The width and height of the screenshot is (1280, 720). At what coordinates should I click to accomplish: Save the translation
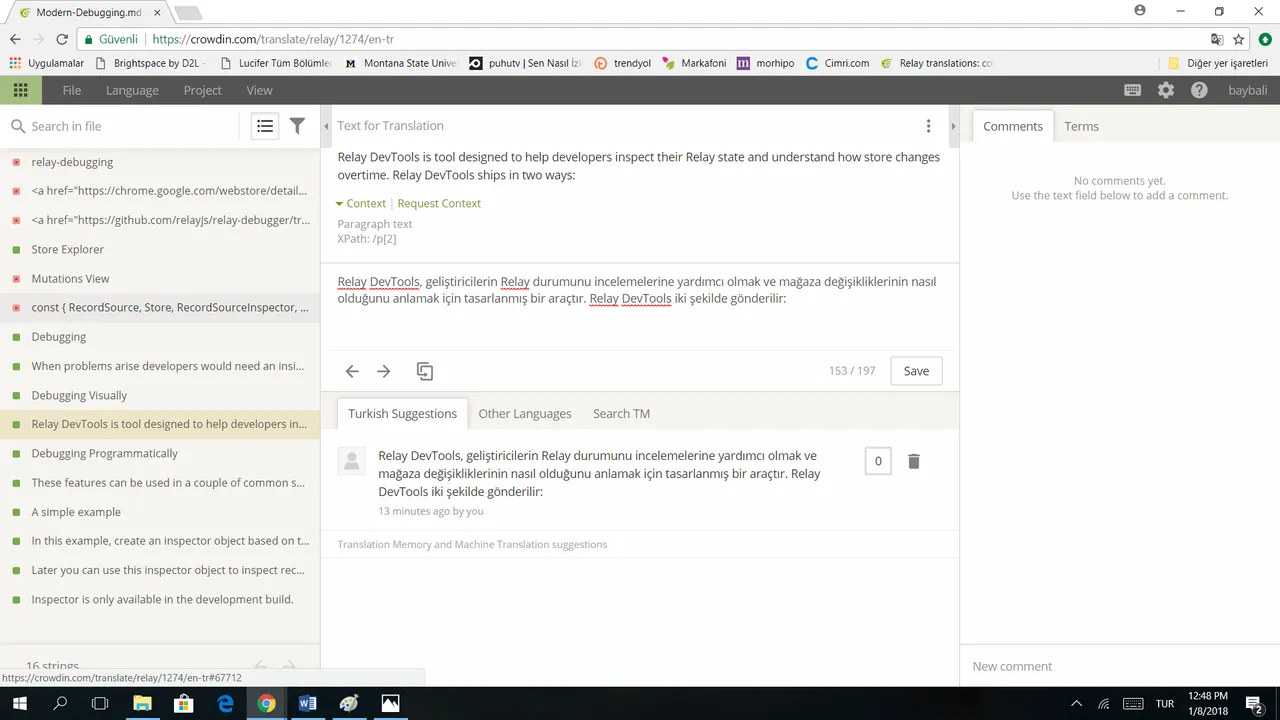pos(916,371)
